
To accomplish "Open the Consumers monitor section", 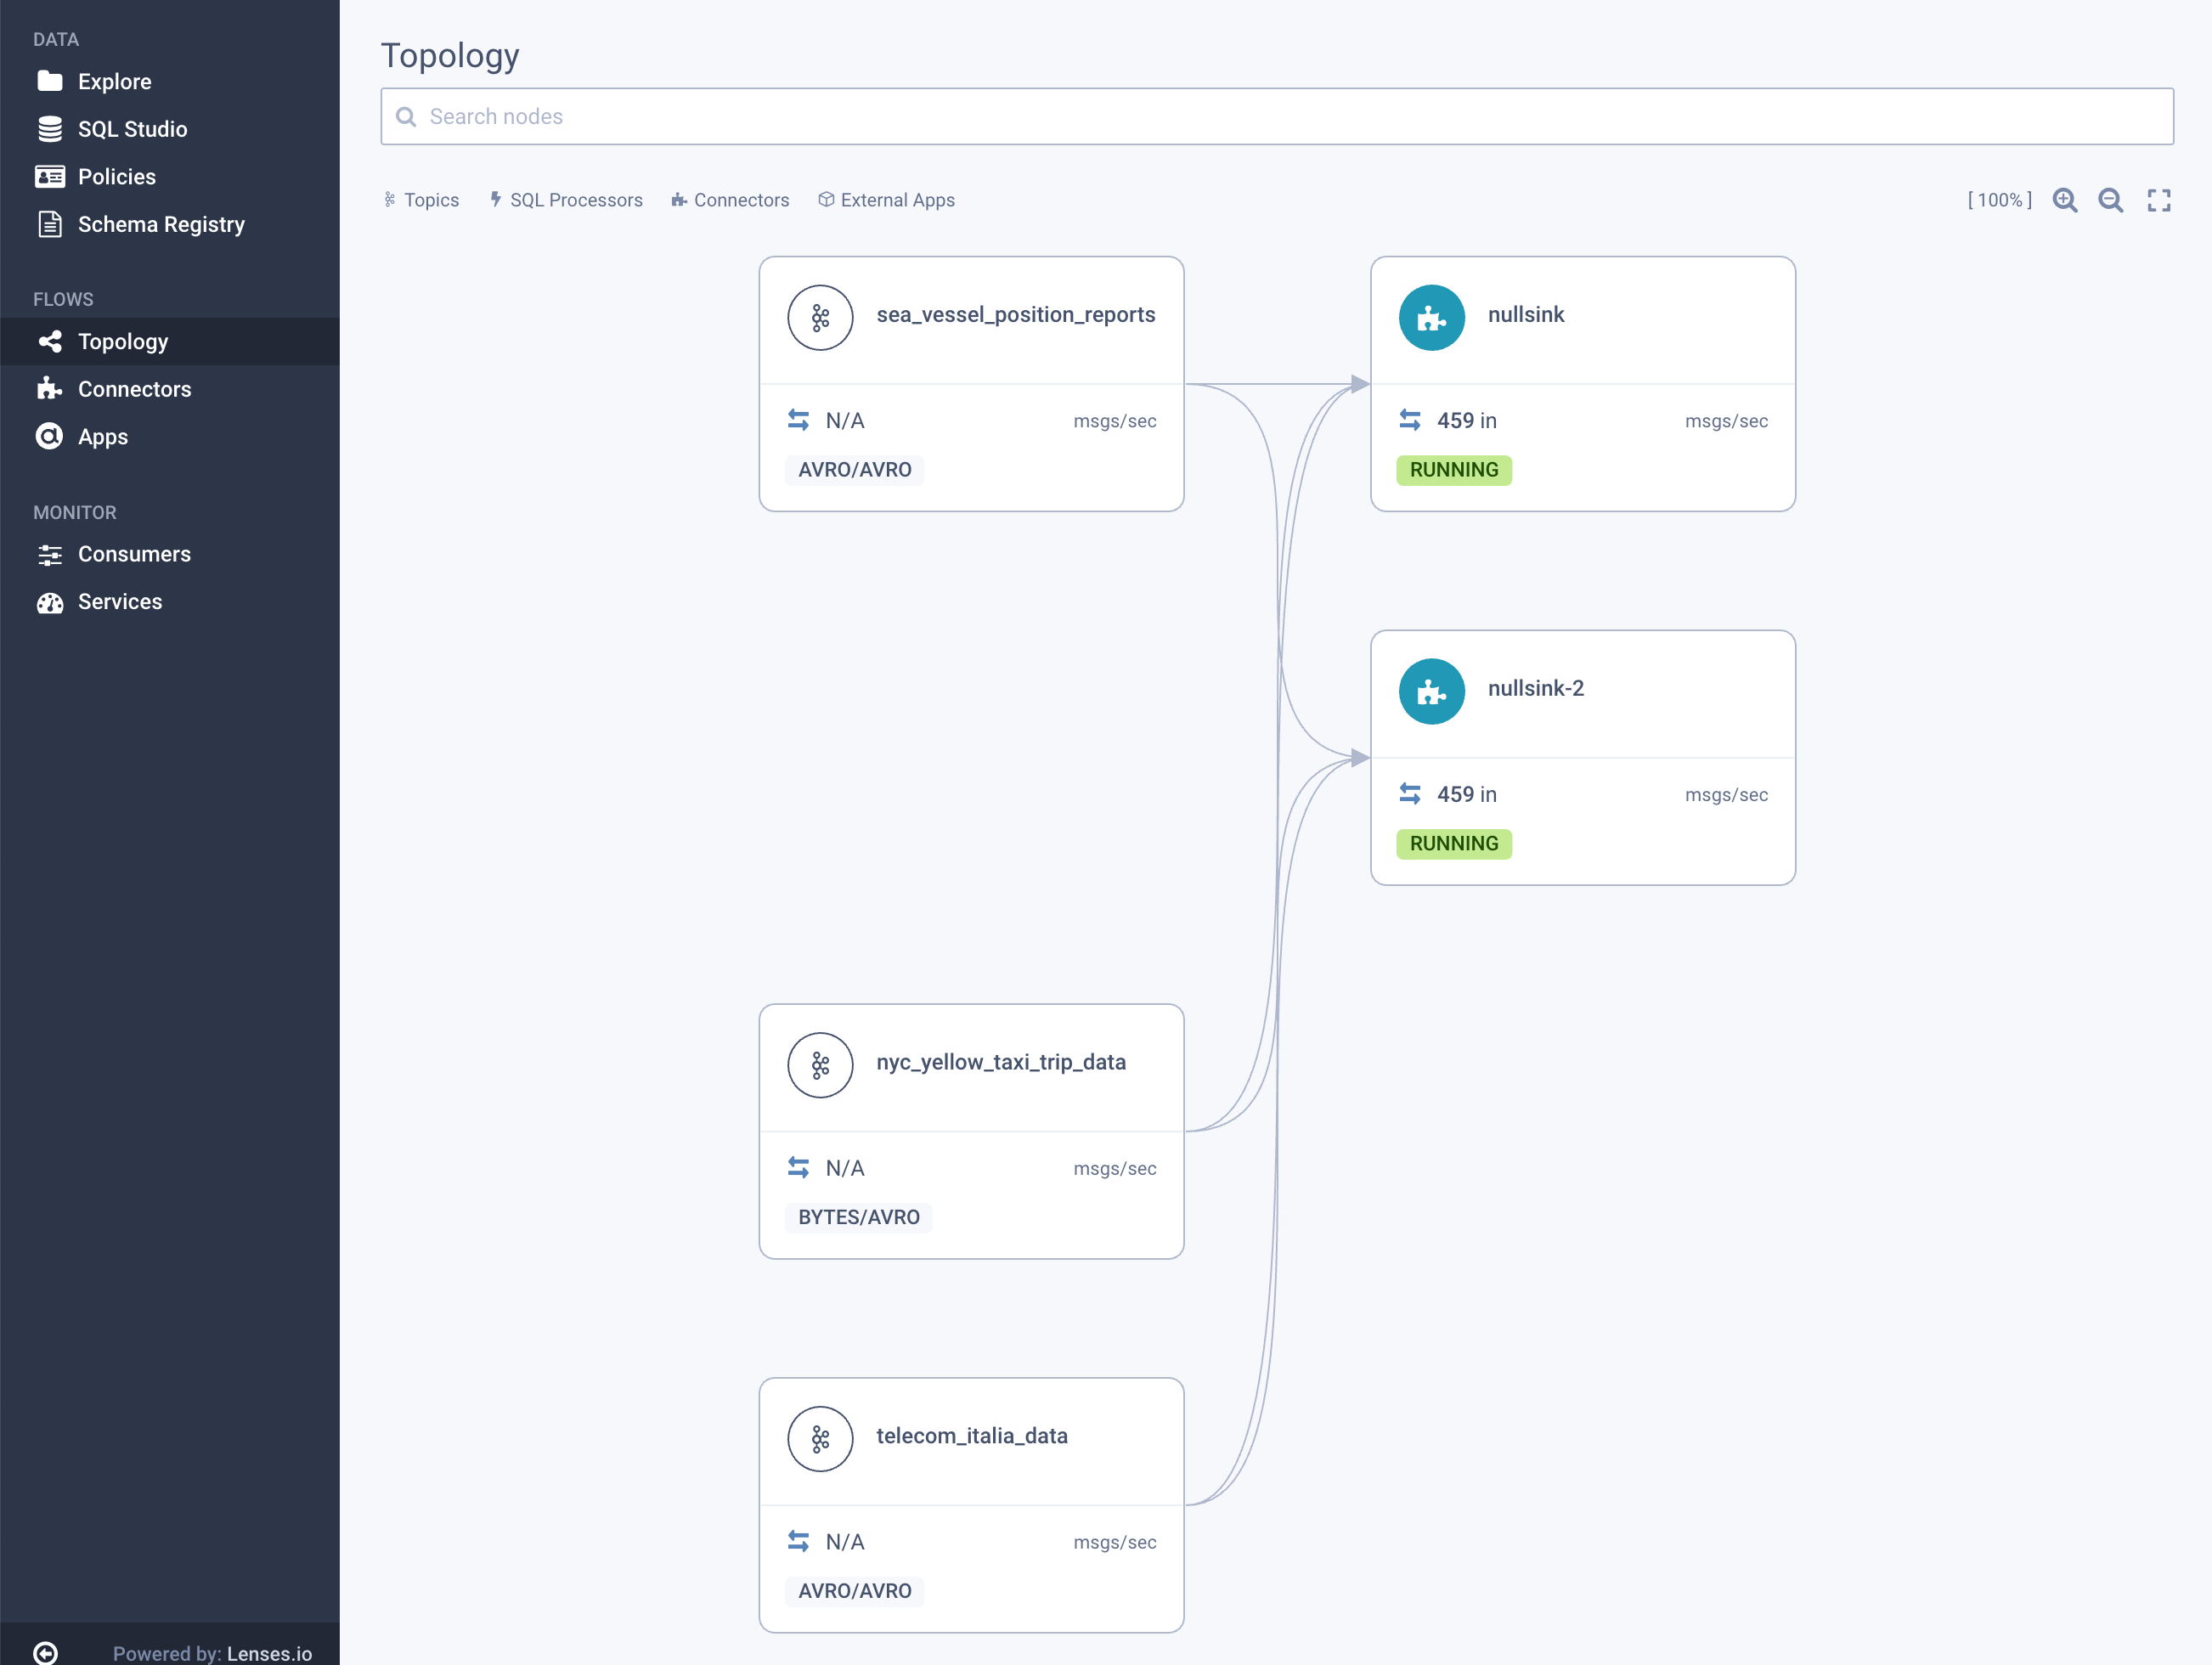I will (135, 555).
